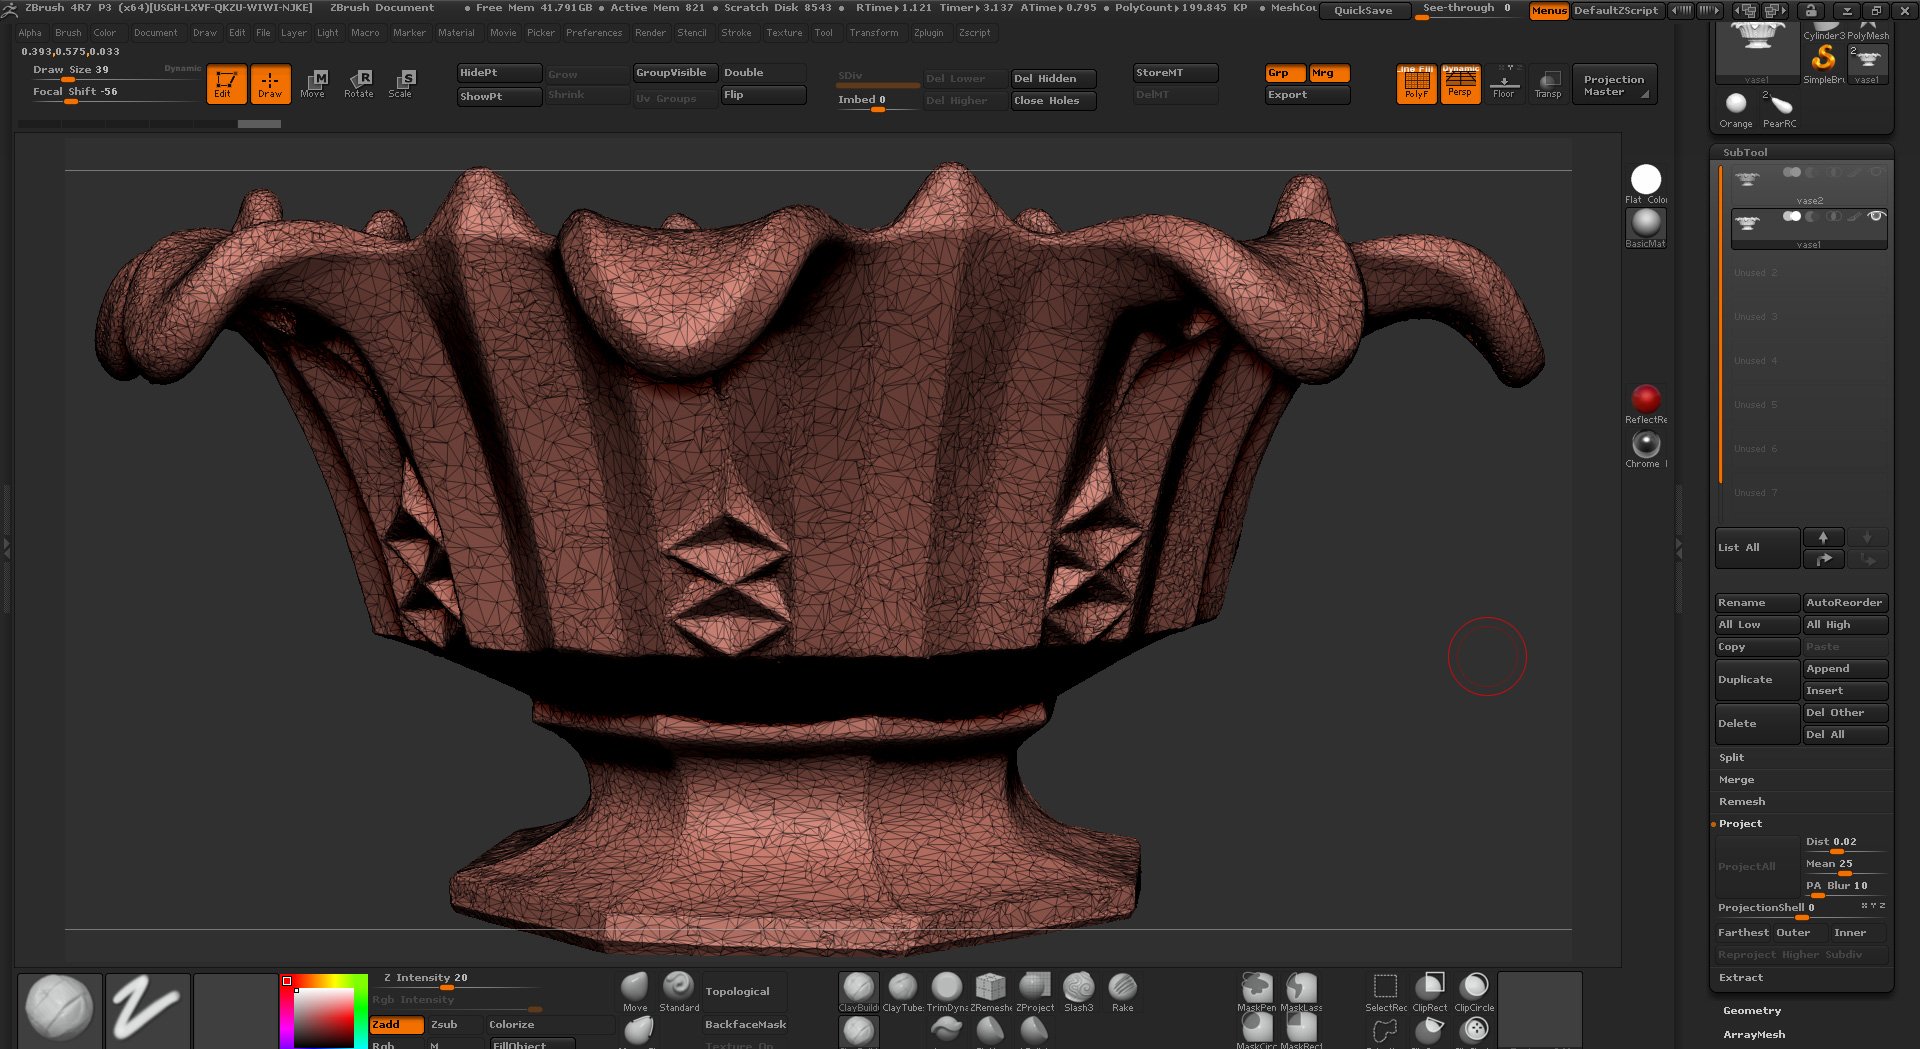Toggle vase1 subtool eye visibility
The height and width of the screenshot is (1049, 1920).
[x=1876, y=216]
